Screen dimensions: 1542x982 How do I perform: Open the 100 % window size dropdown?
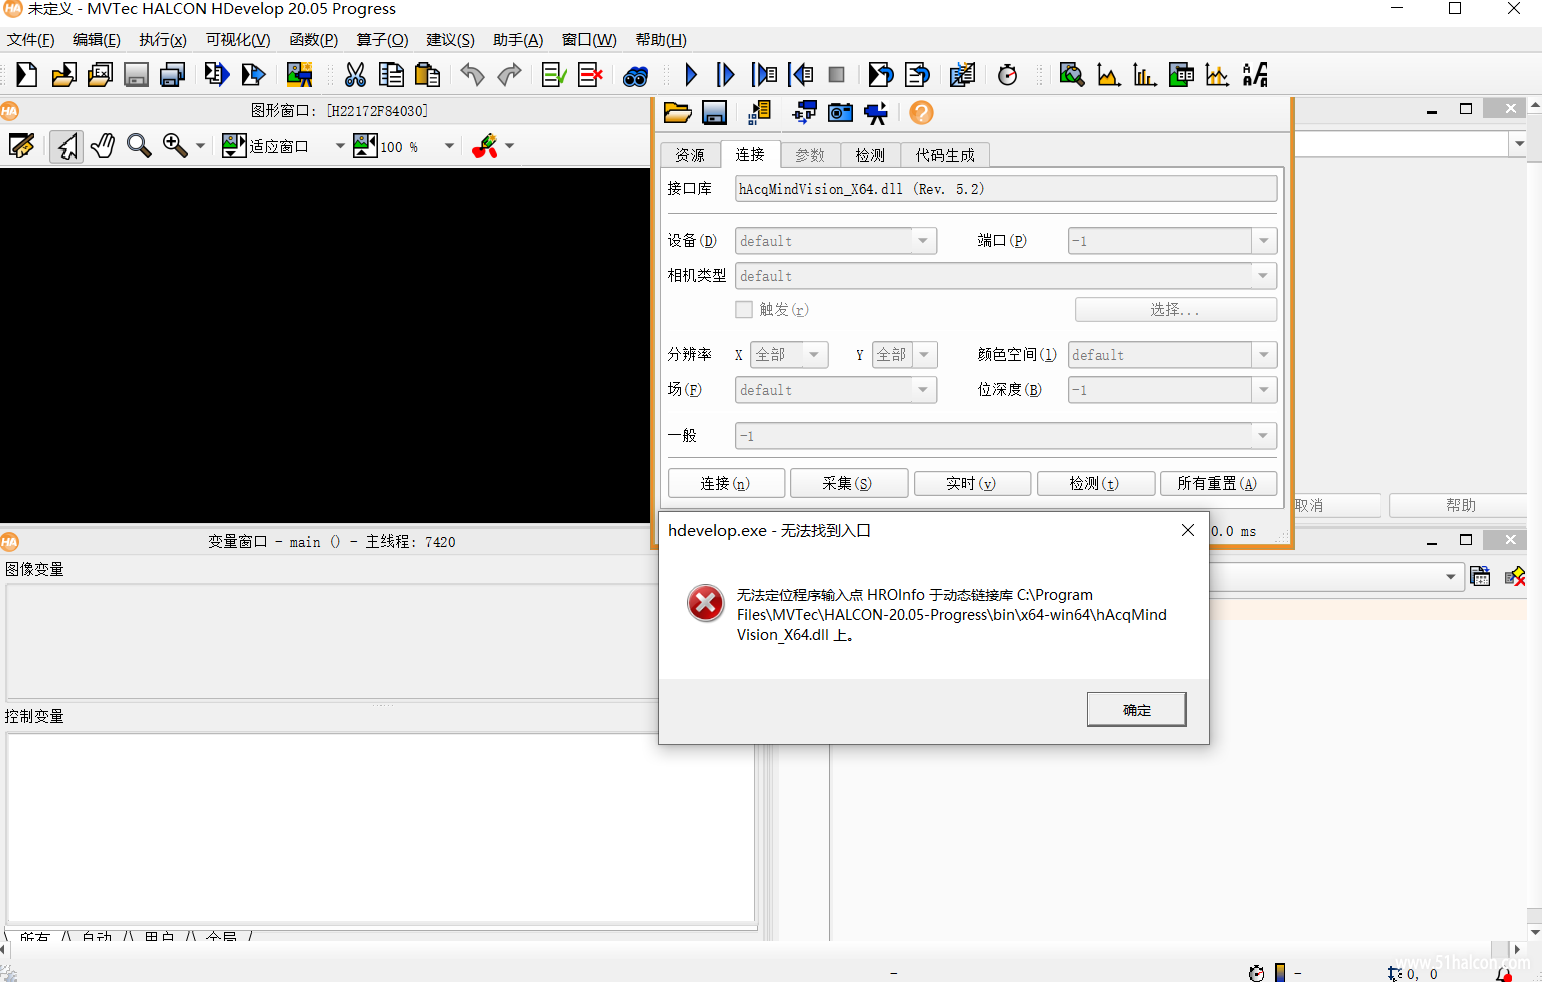449,146
